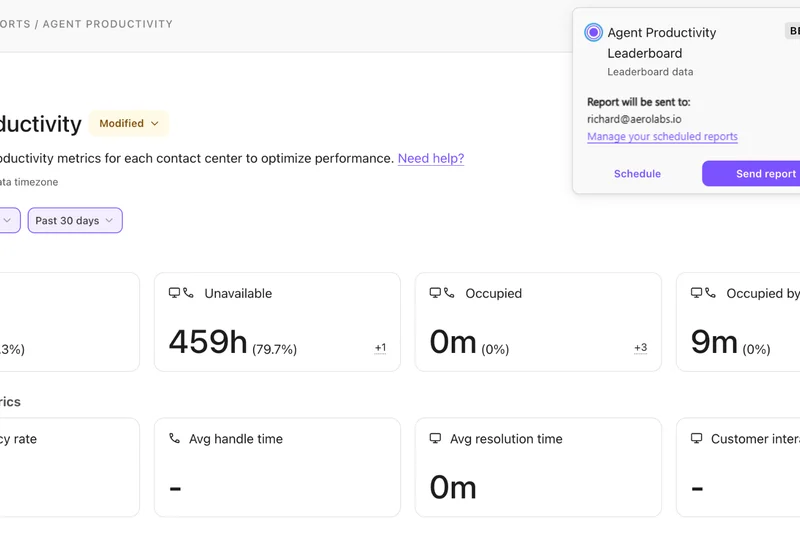Click the monitor icon beside Customer interactions
Viewport: 800px width, 533px height.
(697, 439)
